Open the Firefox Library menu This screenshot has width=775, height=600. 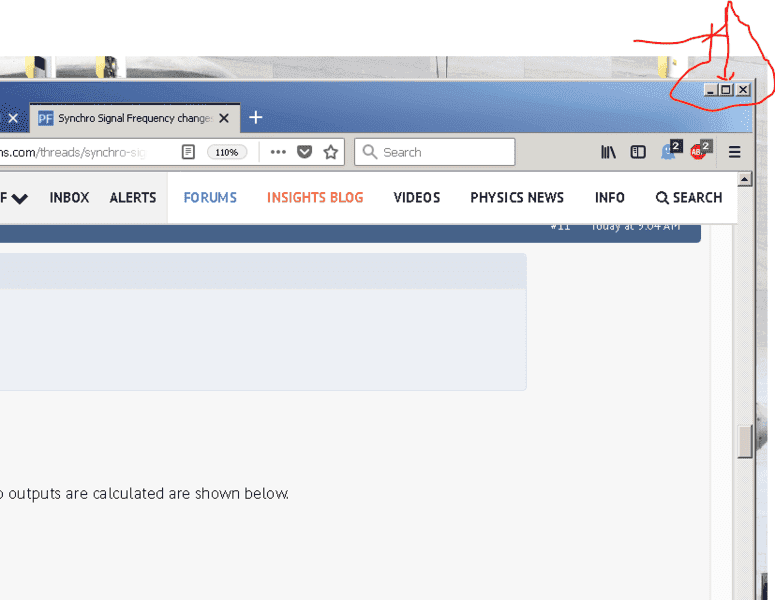pos(608,152)
